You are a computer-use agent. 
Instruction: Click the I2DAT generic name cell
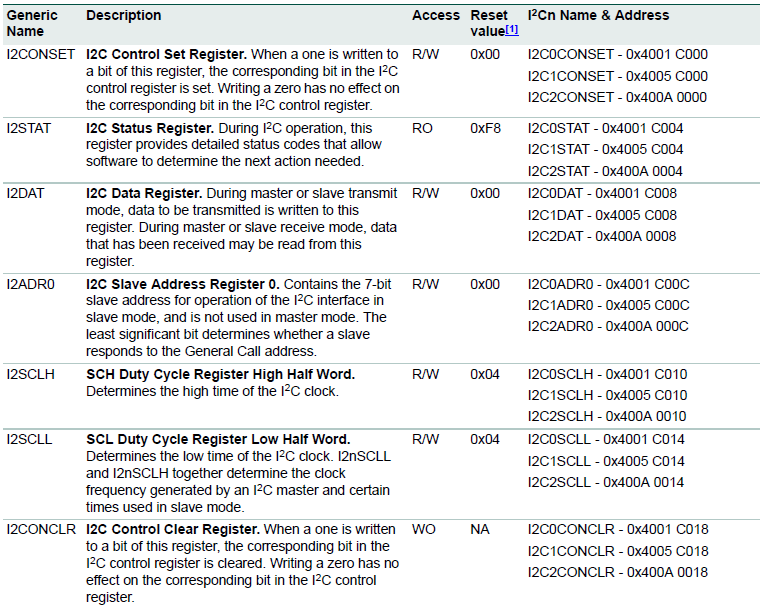pos(28,193)
